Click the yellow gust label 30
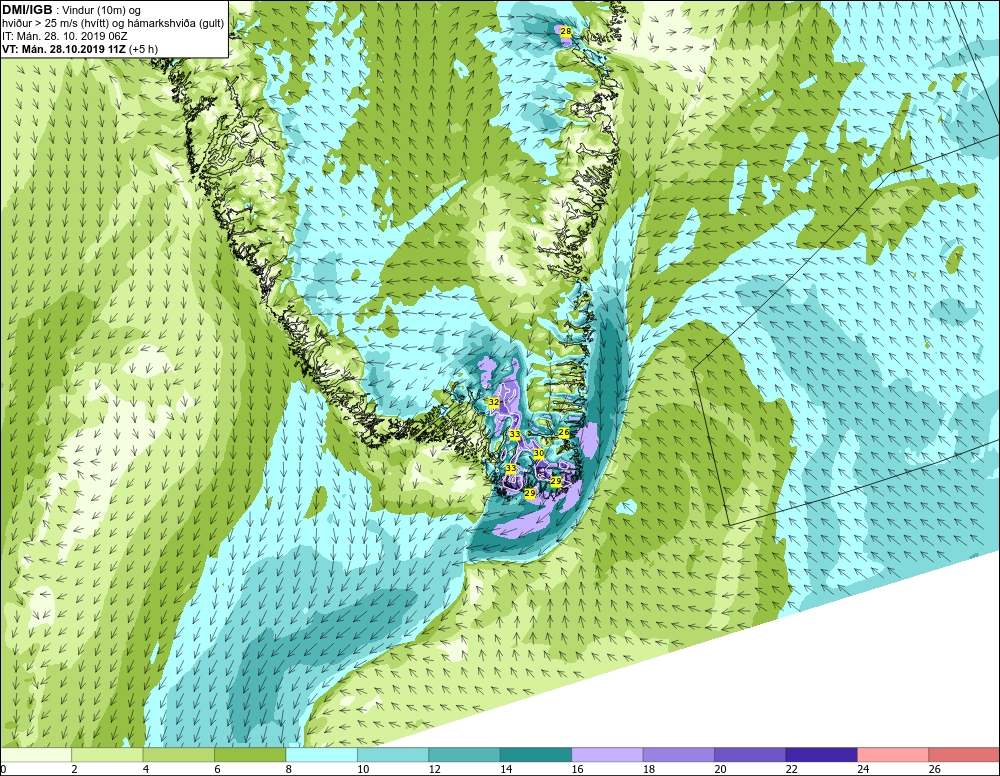Screen dimensions: 1000x776 539,453
